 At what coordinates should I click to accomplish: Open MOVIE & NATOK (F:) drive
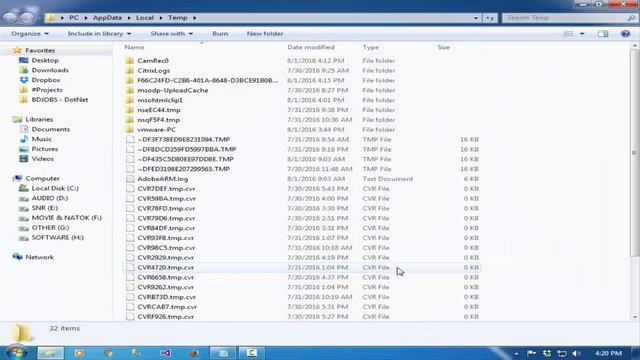67,218
